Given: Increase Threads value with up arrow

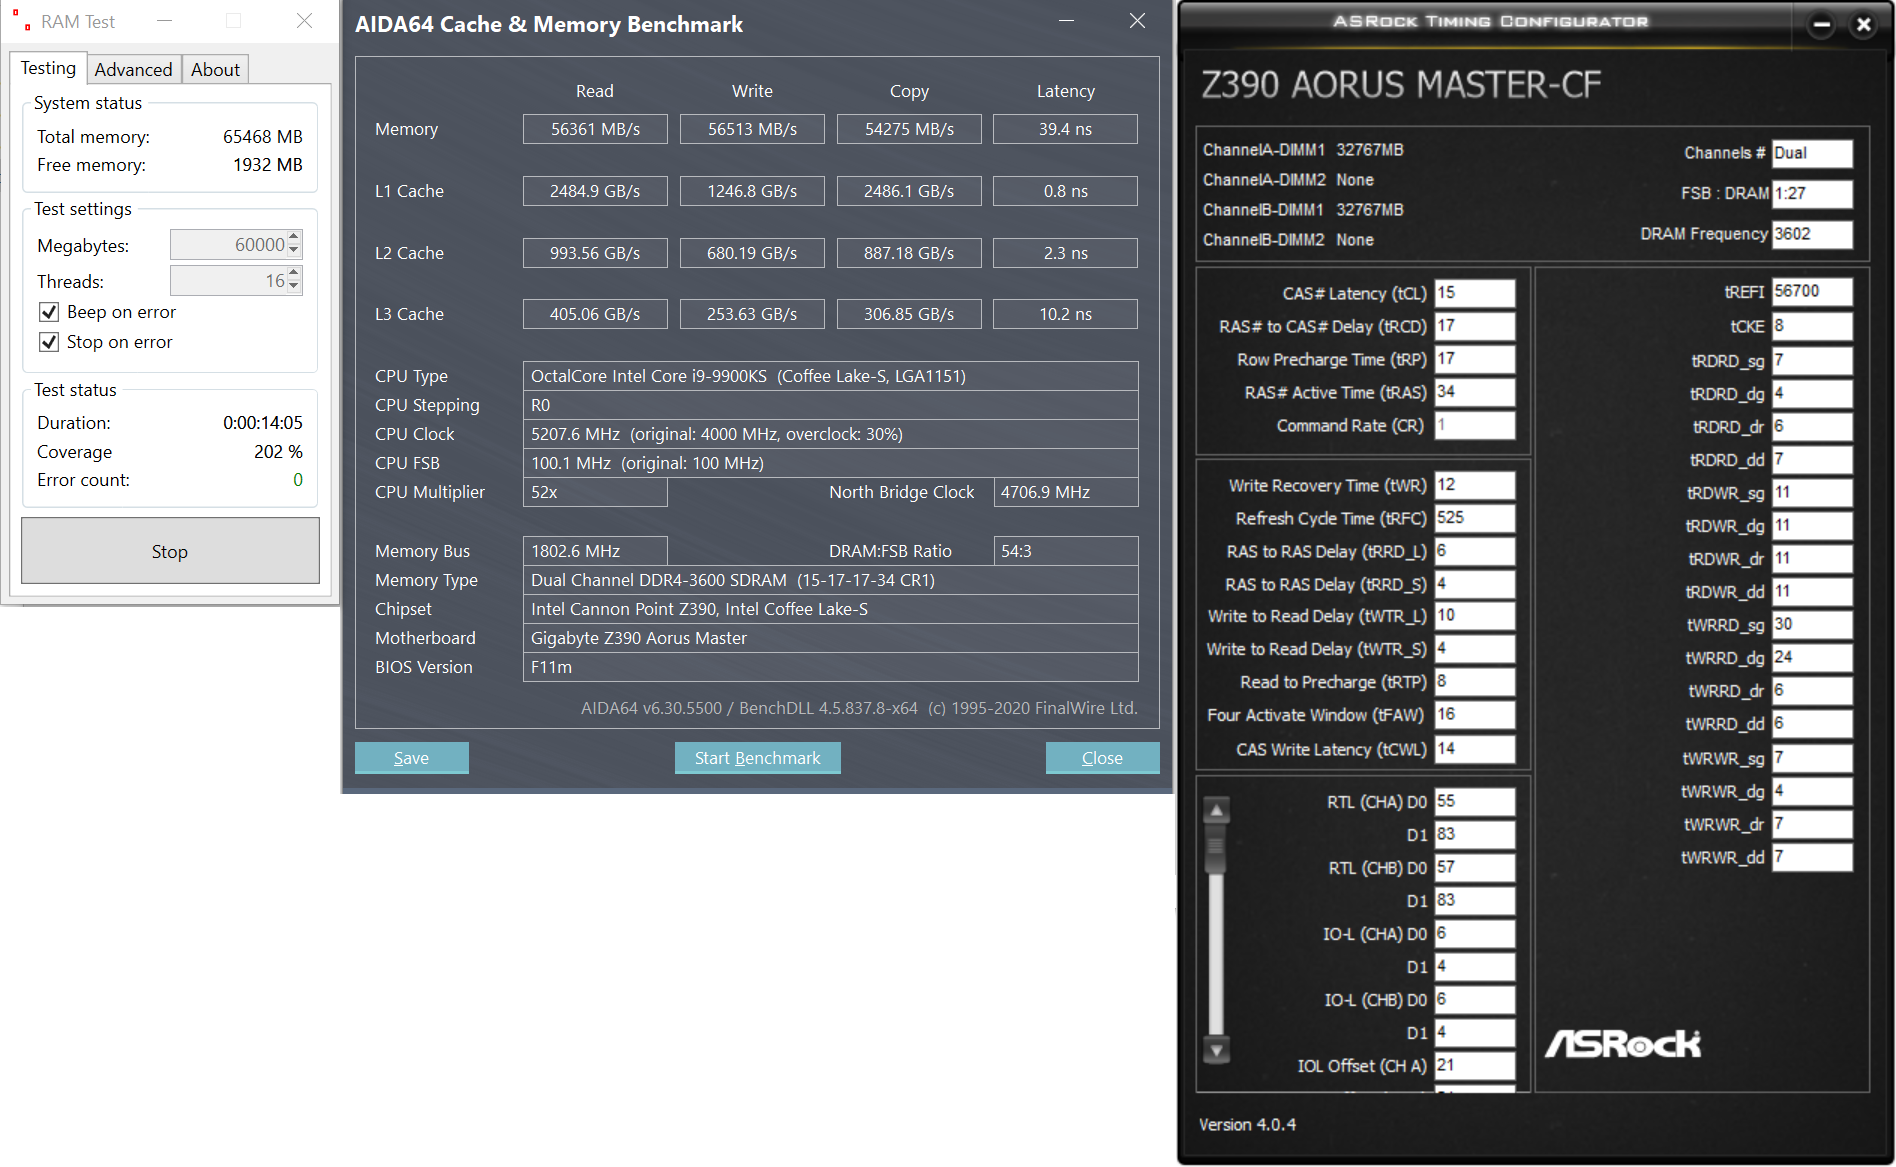Looking at the screenshot, I should click(x=294, y=274).
